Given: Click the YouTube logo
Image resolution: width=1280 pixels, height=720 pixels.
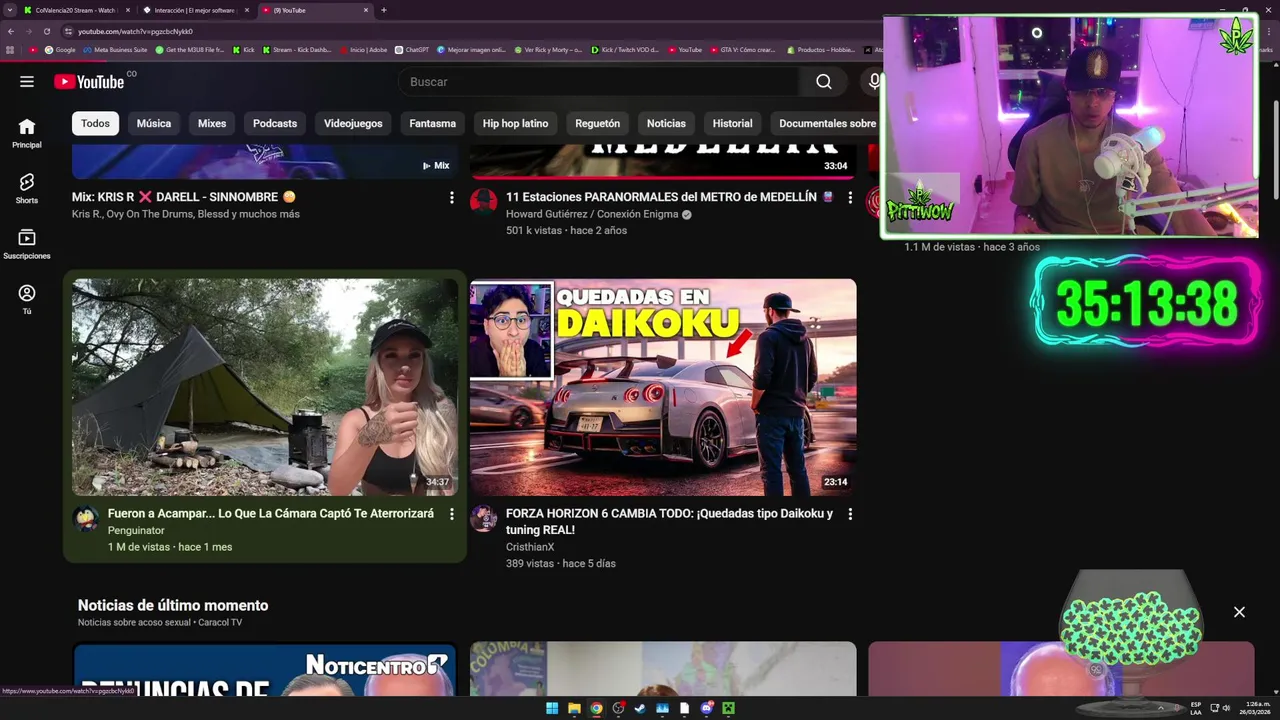Looking at the screenshot, I should (89, 82).
